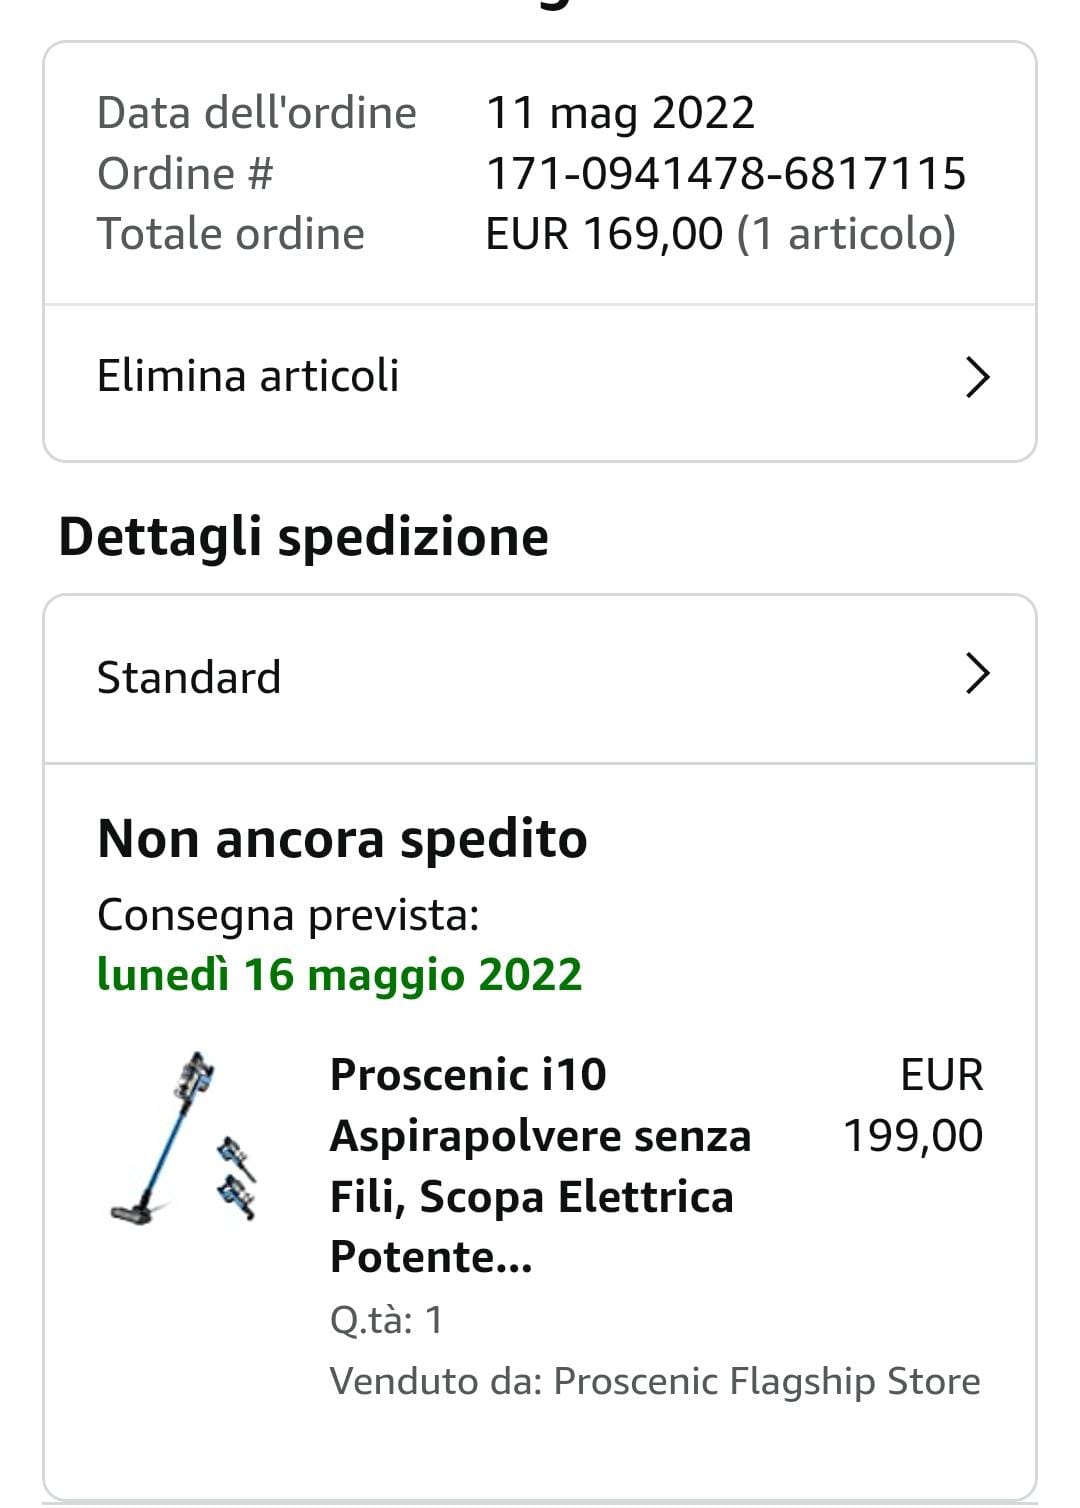Tap the chevron beside Elimina articoli
This screenshot has width=1080, height=1508.
[x=977, y=377]
